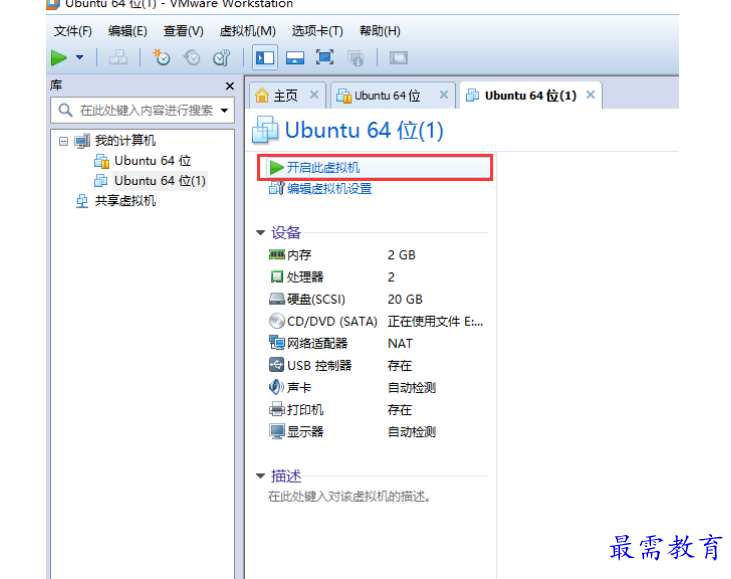This screenshot has width=731, height=579.
Task: Switch to the 主页 tab
Action: pos(285,96)
